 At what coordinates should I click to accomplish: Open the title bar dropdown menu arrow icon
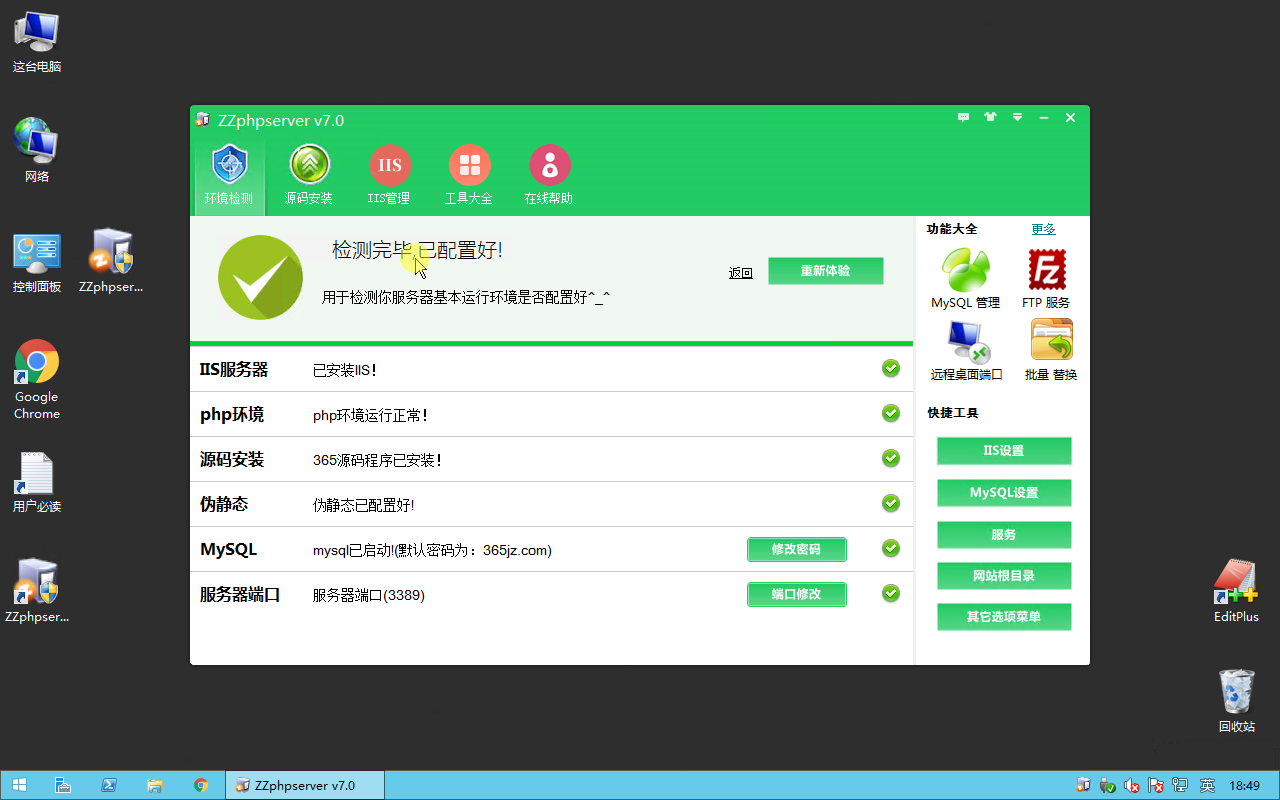click(x=1017, y=118)
